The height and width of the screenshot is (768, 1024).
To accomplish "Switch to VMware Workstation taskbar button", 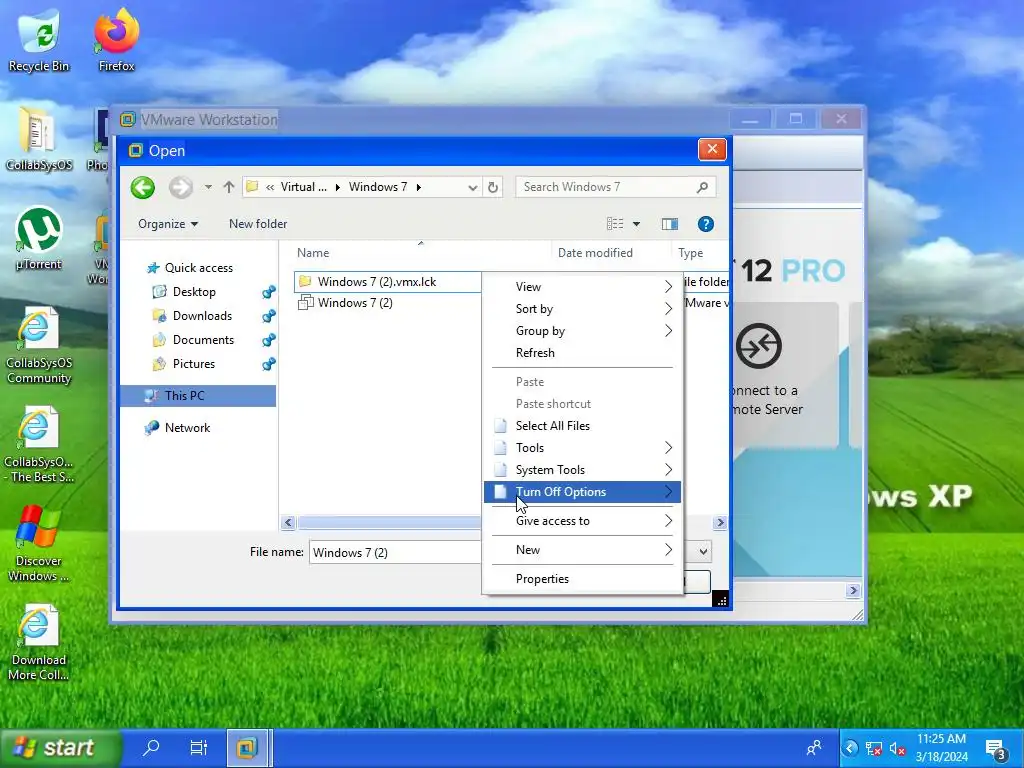I will [x=247, y=748].
